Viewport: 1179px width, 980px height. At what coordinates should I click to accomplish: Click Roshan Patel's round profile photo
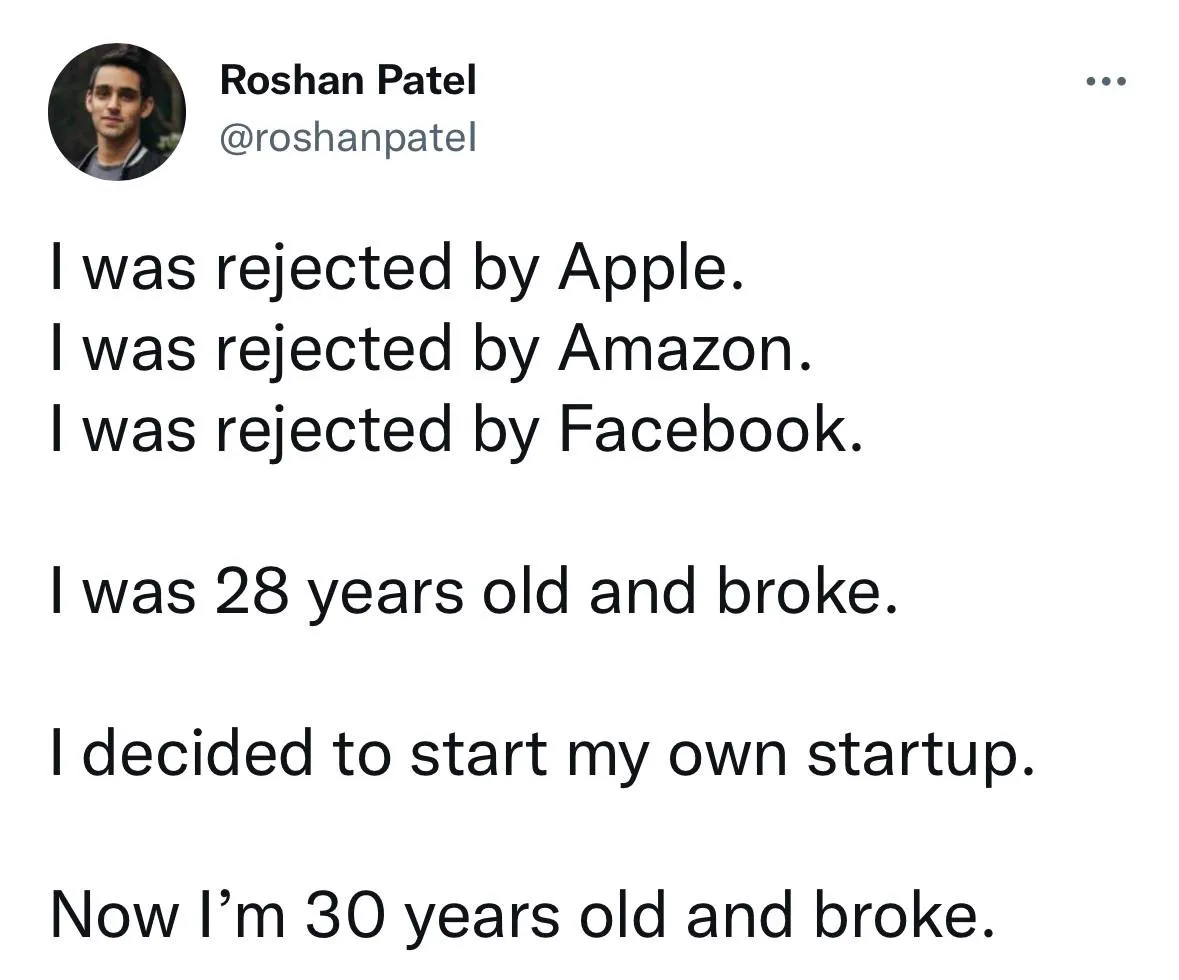coord(117,111)
